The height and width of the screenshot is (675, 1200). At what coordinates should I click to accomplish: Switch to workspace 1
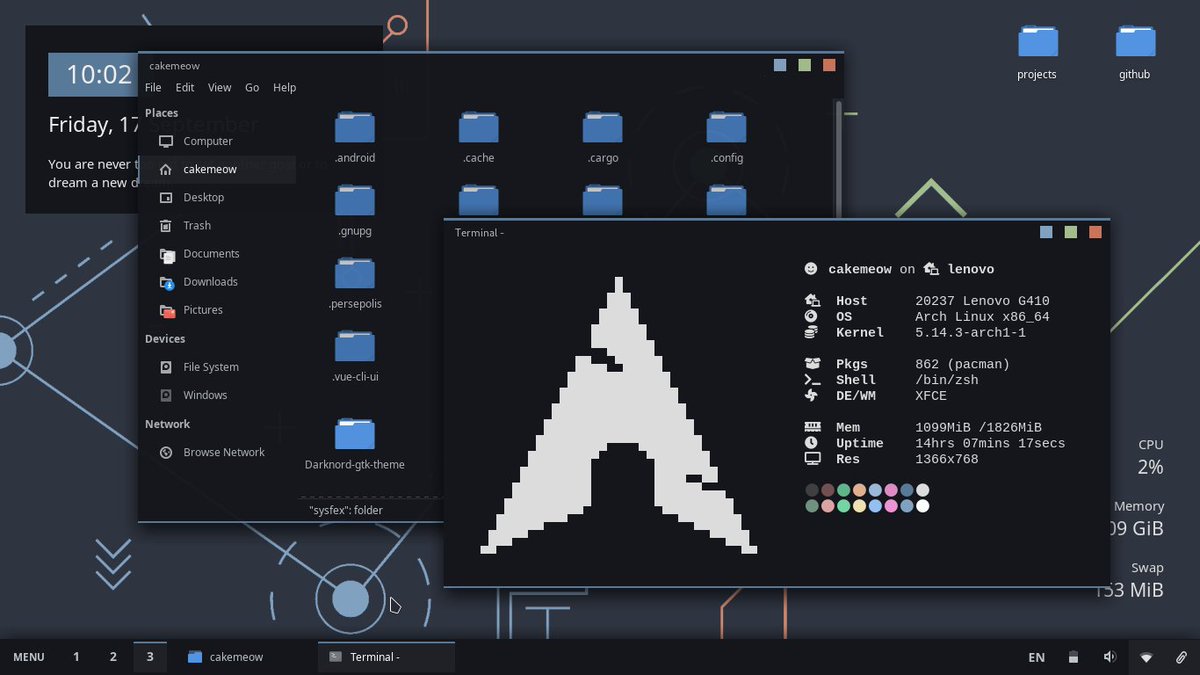tap(76, 657)
